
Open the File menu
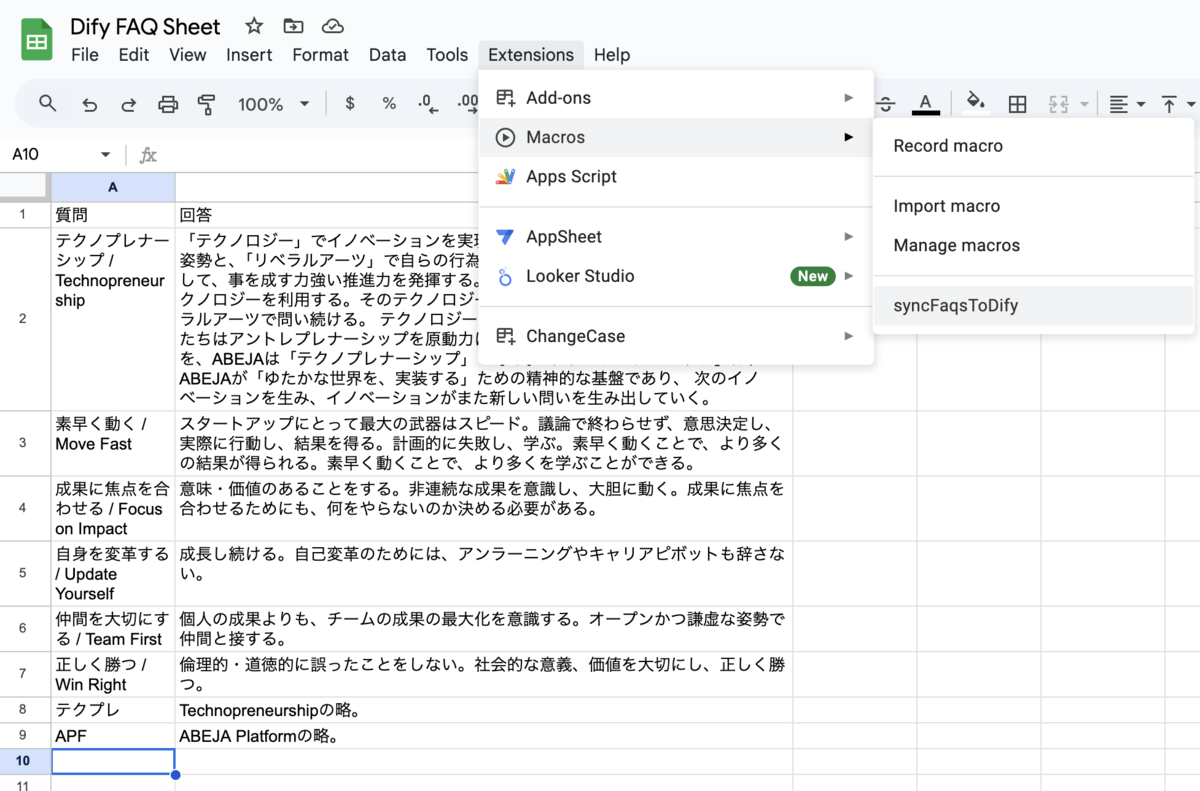pos(85,55)
